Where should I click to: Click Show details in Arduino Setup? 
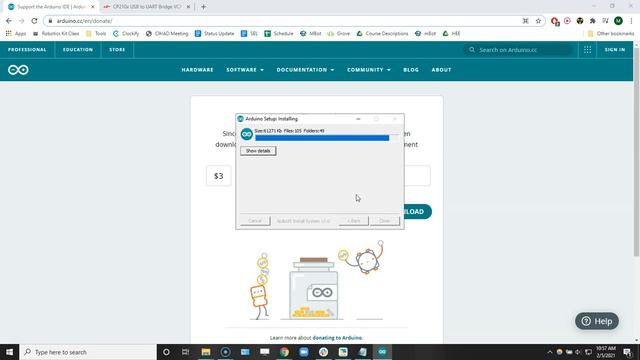click(258, 151)
